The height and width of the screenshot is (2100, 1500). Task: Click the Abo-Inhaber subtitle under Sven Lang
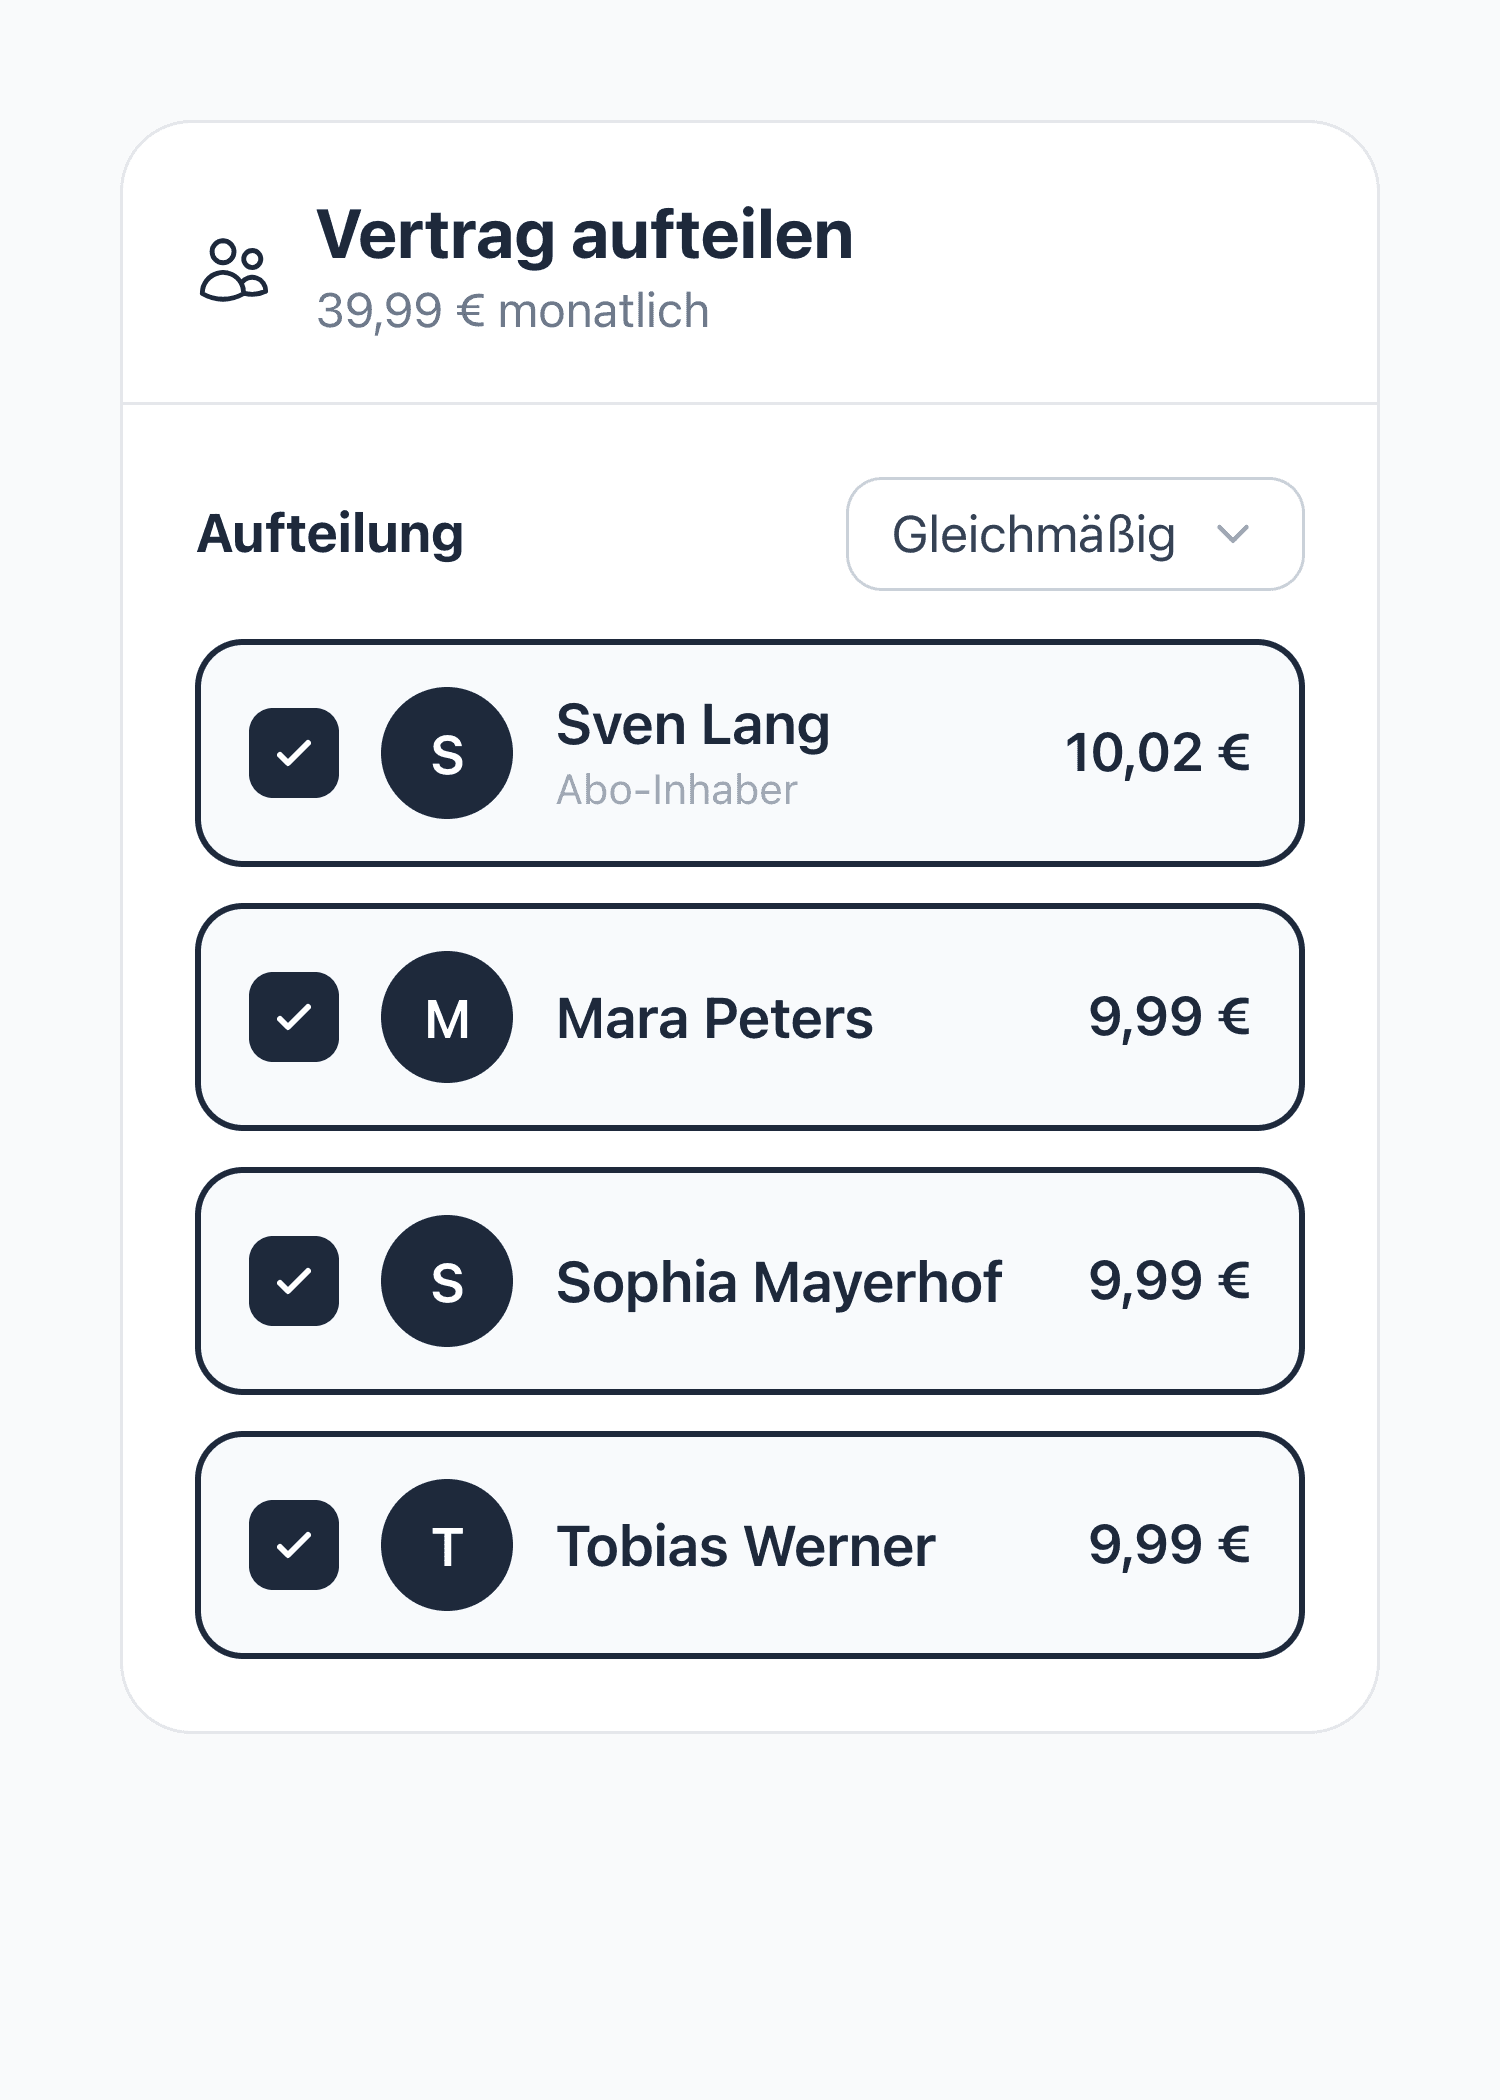[x=677, y=790]
